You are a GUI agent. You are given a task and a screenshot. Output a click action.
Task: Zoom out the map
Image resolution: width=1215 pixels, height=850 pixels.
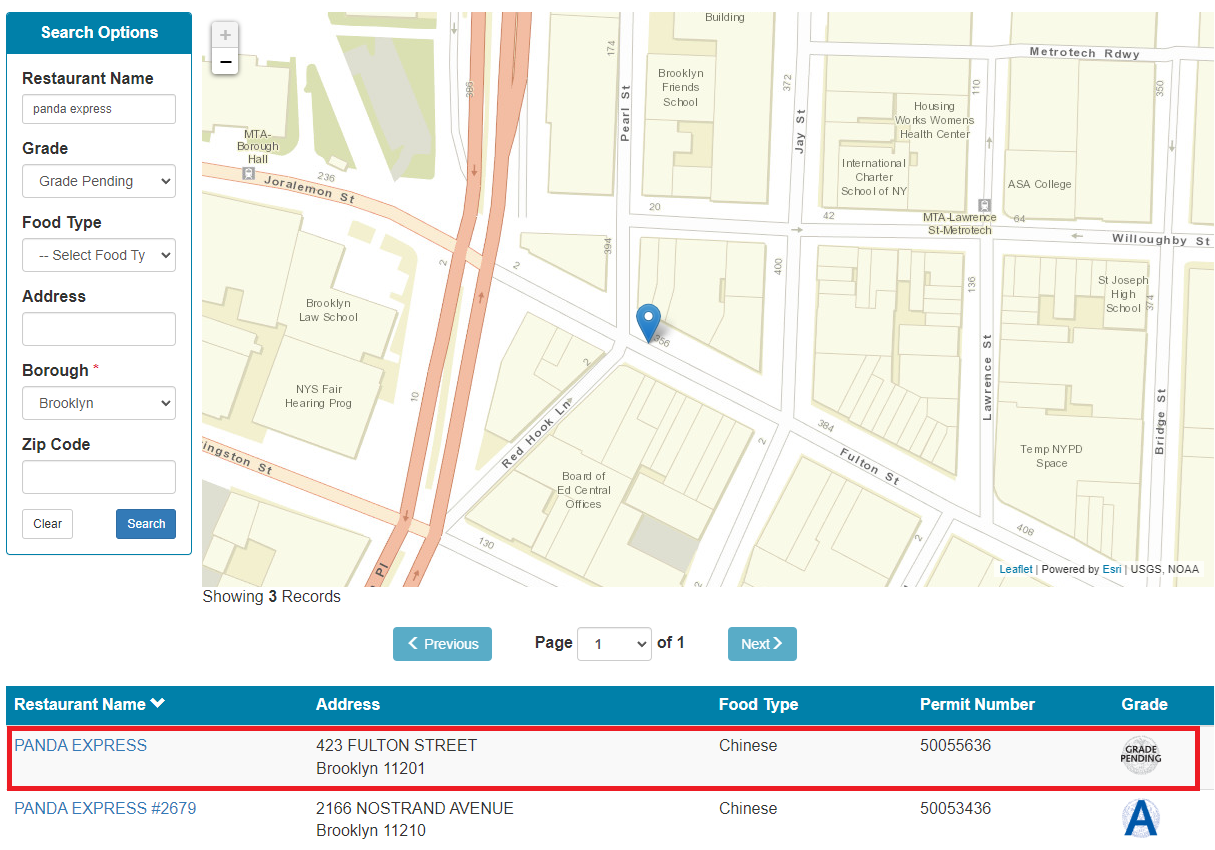pyautogui.click(x=225, y=62)
